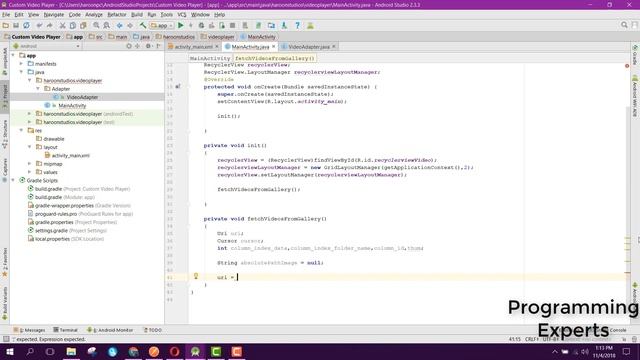The height and width of the screenshot is (360, 640).
Task: Click the Paste icon in the toolbar
Action: coord(83,25)
